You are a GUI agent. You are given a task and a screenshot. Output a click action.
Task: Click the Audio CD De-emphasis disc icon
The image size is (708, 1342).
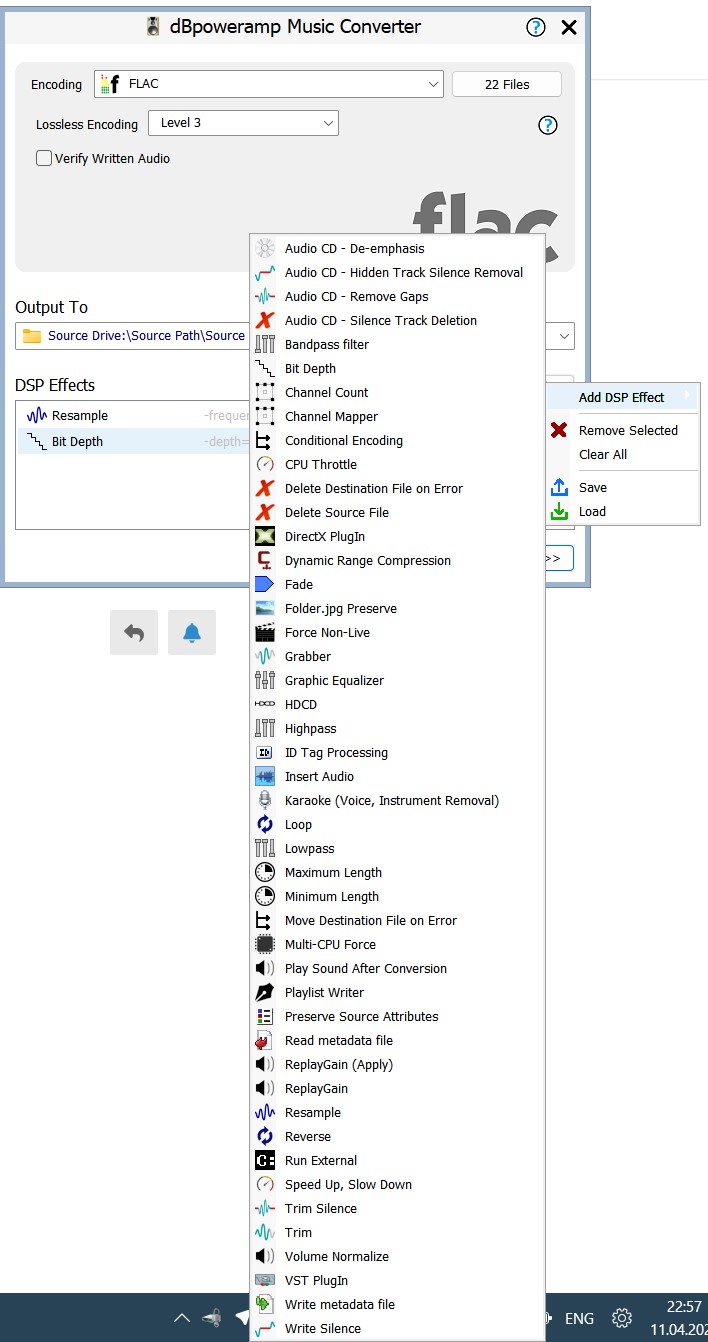265,248
